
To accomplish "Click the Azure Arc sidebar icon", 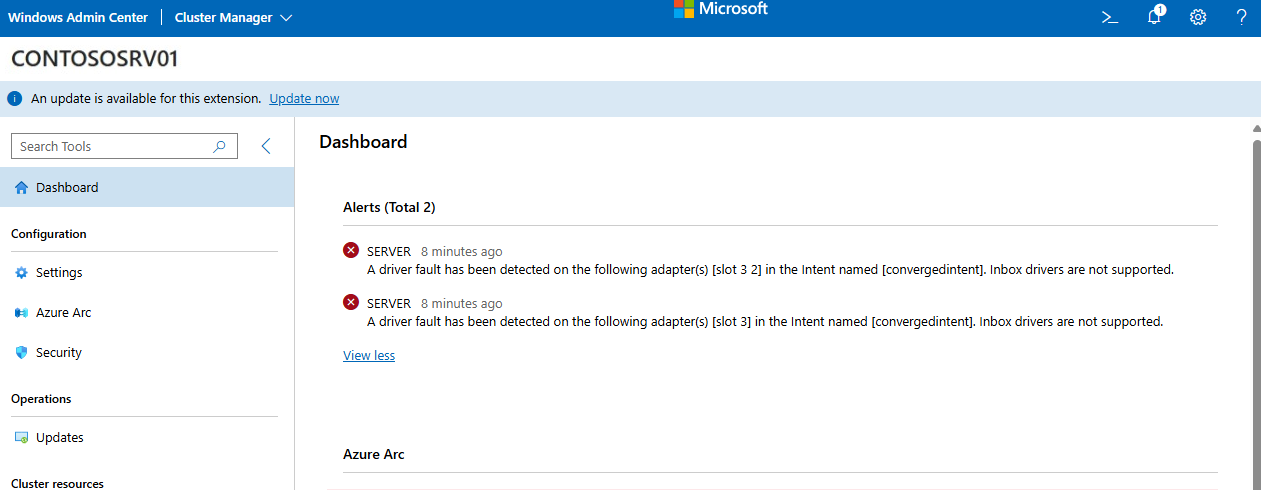I will point(22,313).
